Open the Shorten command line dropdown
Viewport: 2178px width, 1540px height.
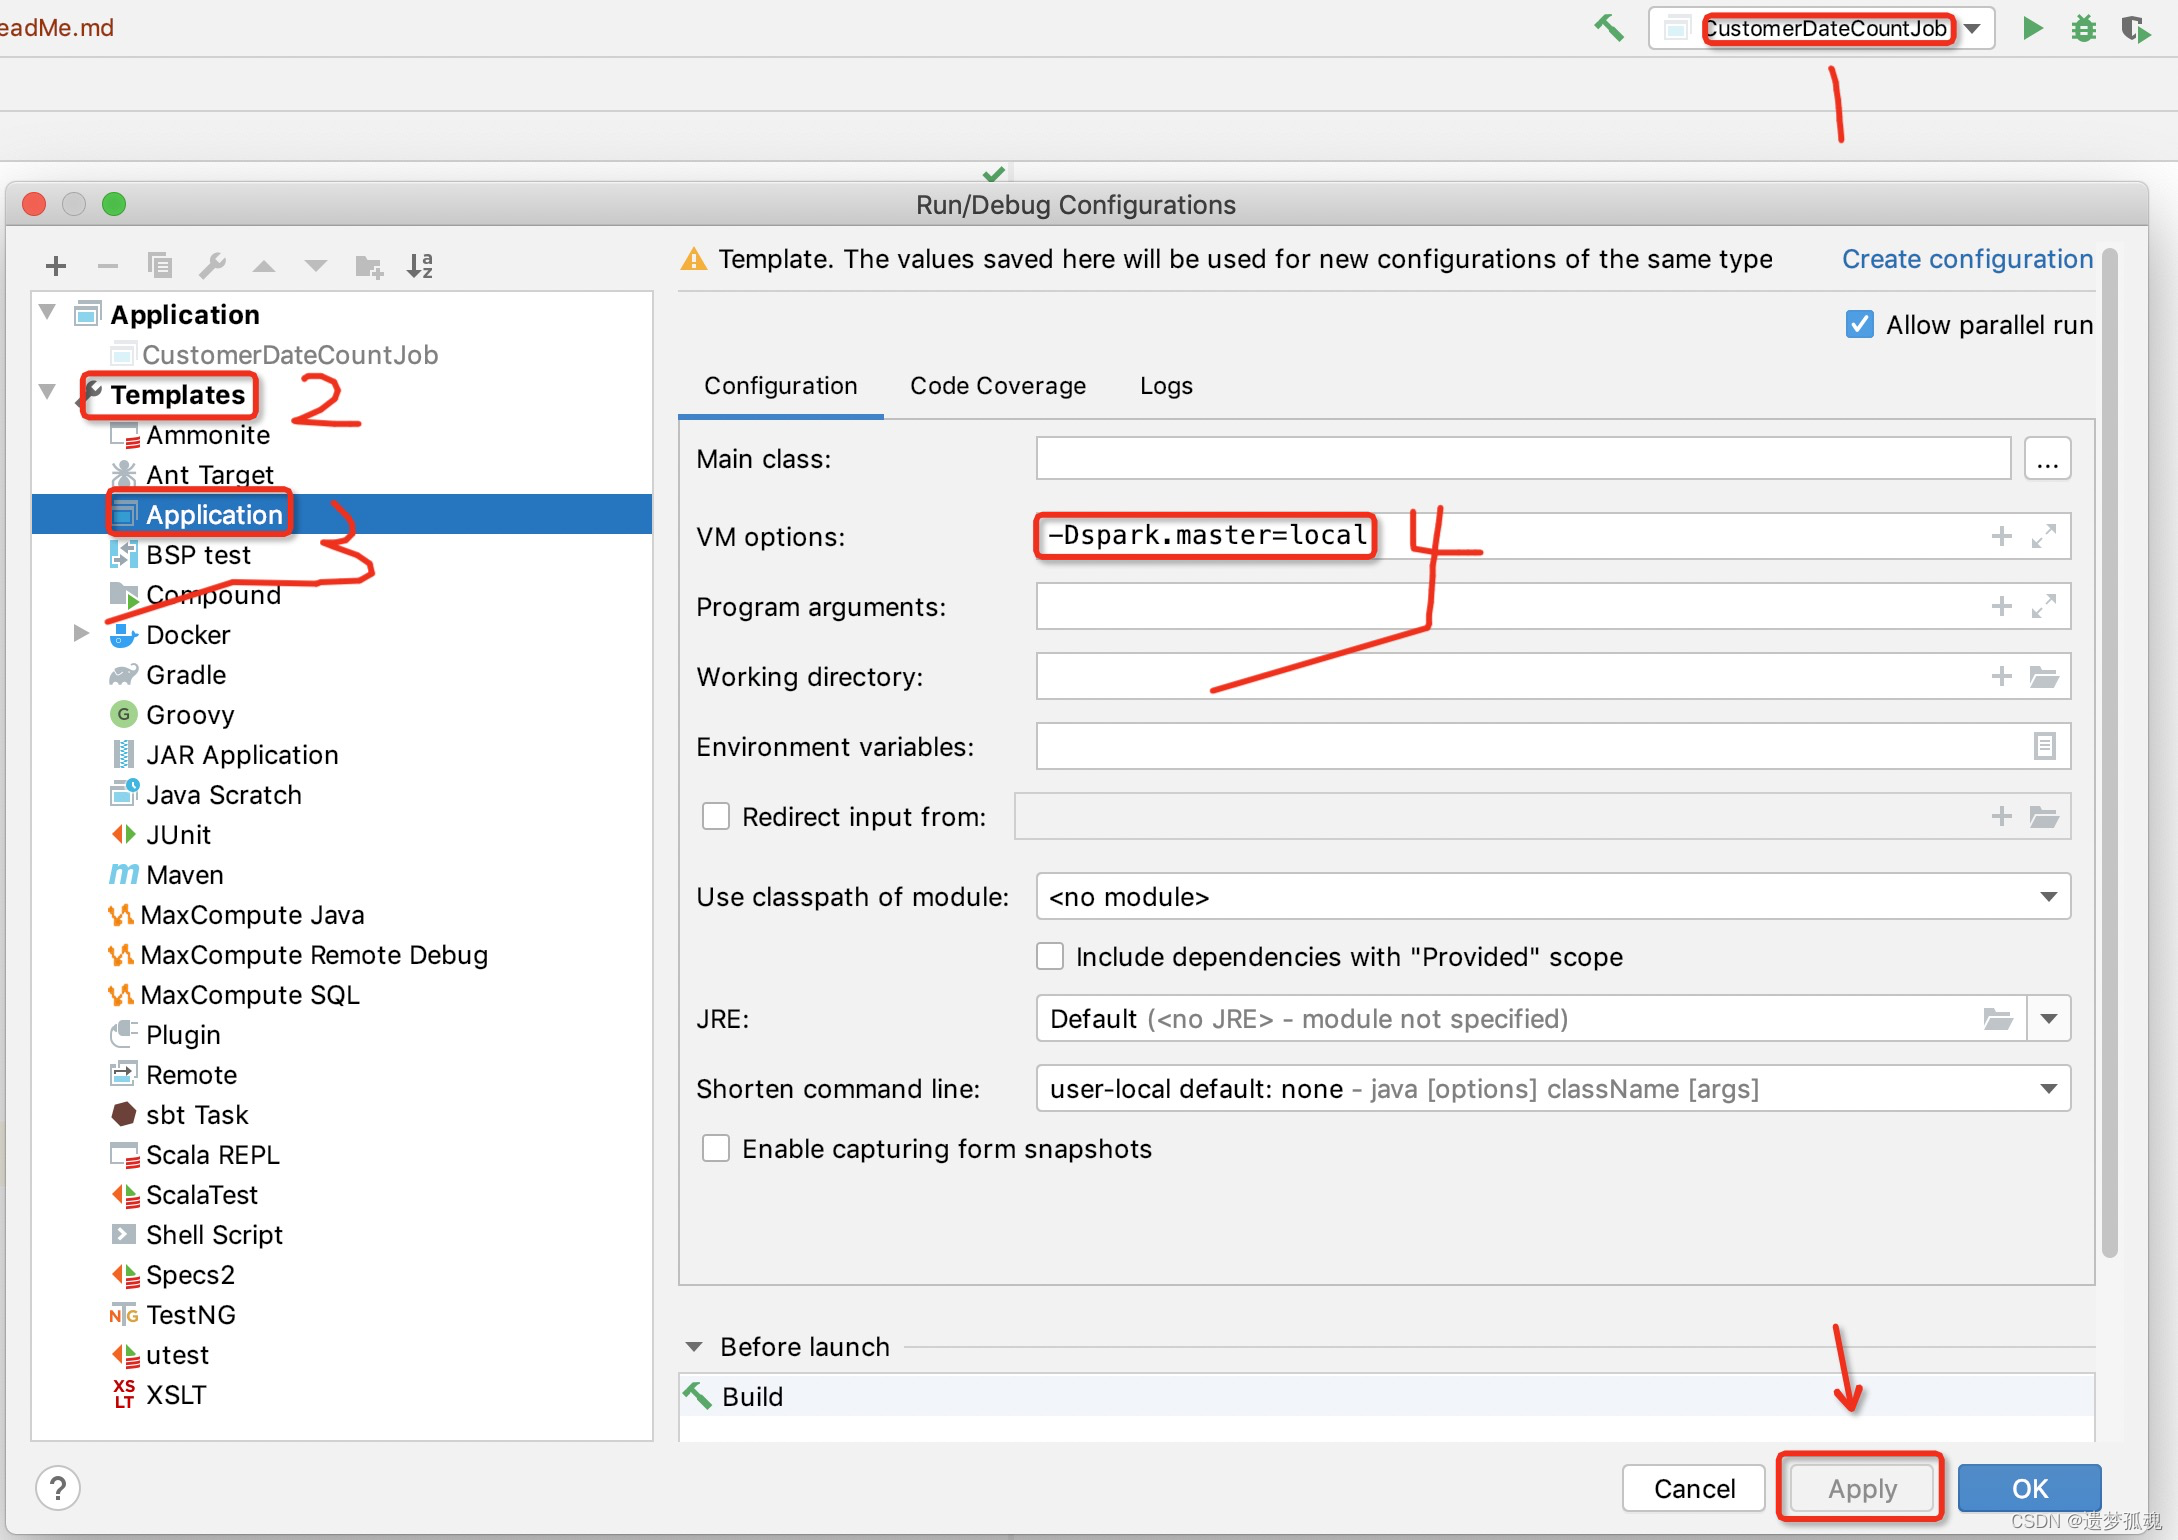pyautogui.click(x=2049, y=1088)
